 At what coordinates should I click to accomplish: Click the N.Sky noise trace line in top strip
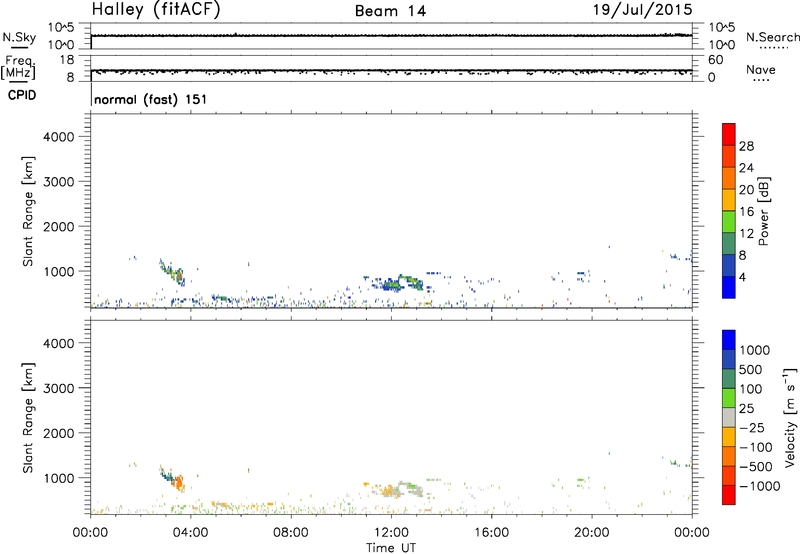tap(391, 36)
